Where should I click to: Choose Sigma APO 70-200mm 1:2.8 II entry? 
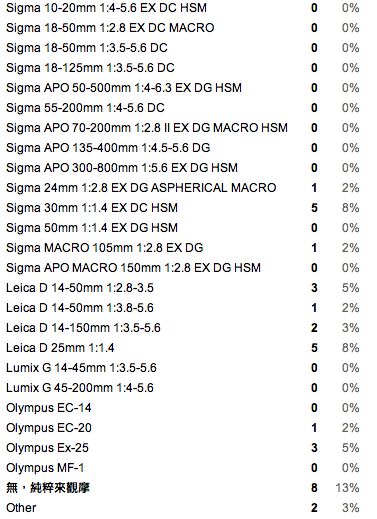point(147,128)
